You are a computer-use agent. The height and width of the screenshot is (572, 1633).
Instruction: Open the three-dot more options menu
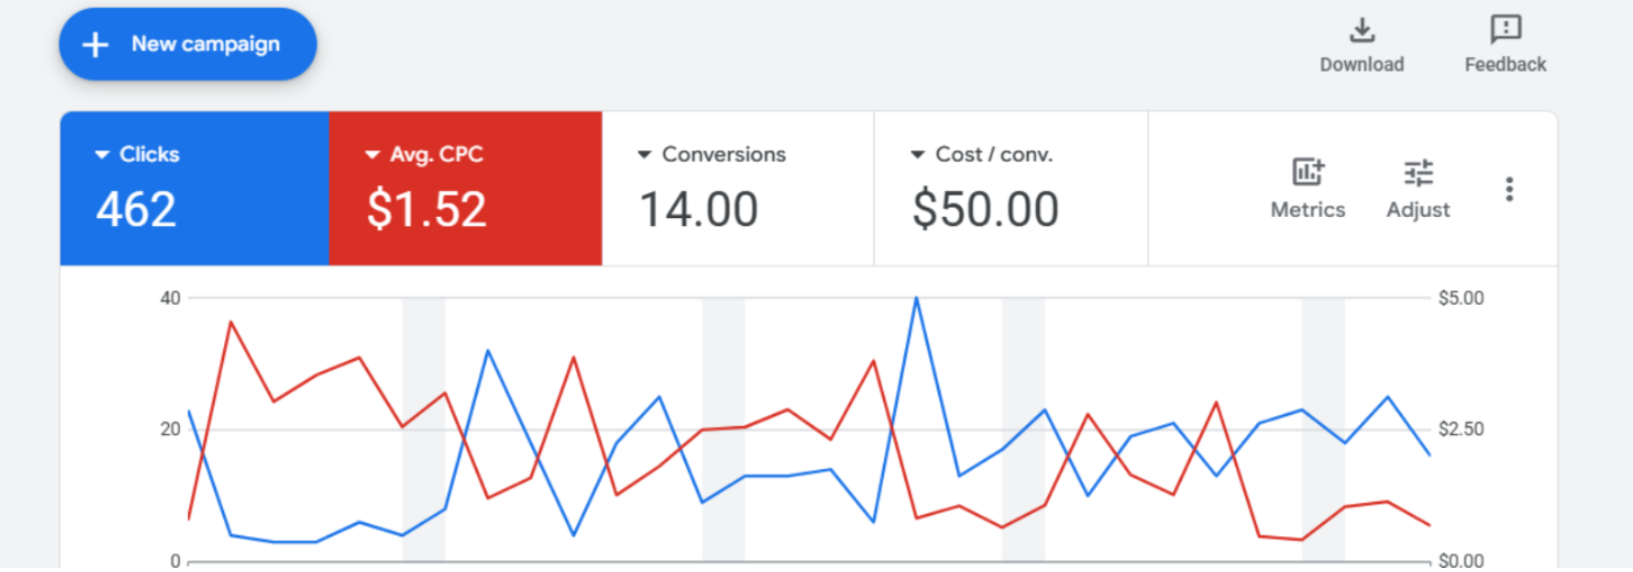(x=1509, y=189)
